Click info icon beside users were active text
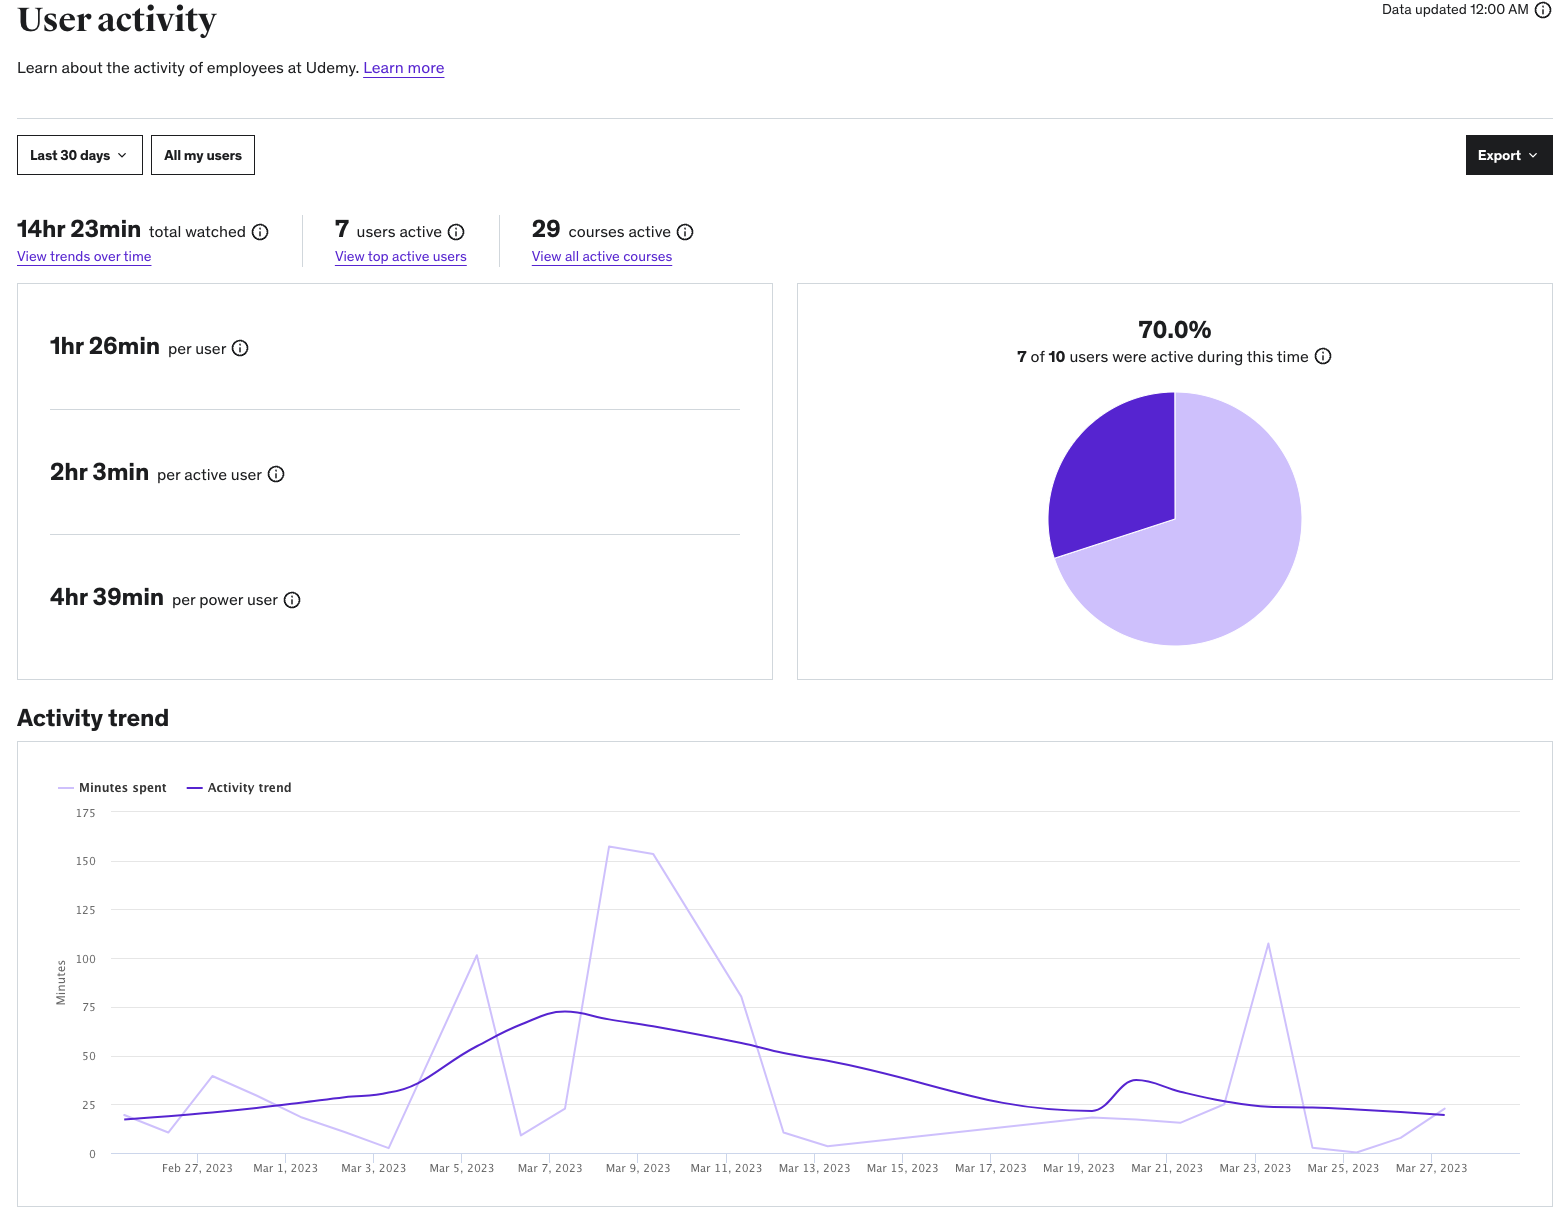The image size is (1566, 1217). point(1323,357)
